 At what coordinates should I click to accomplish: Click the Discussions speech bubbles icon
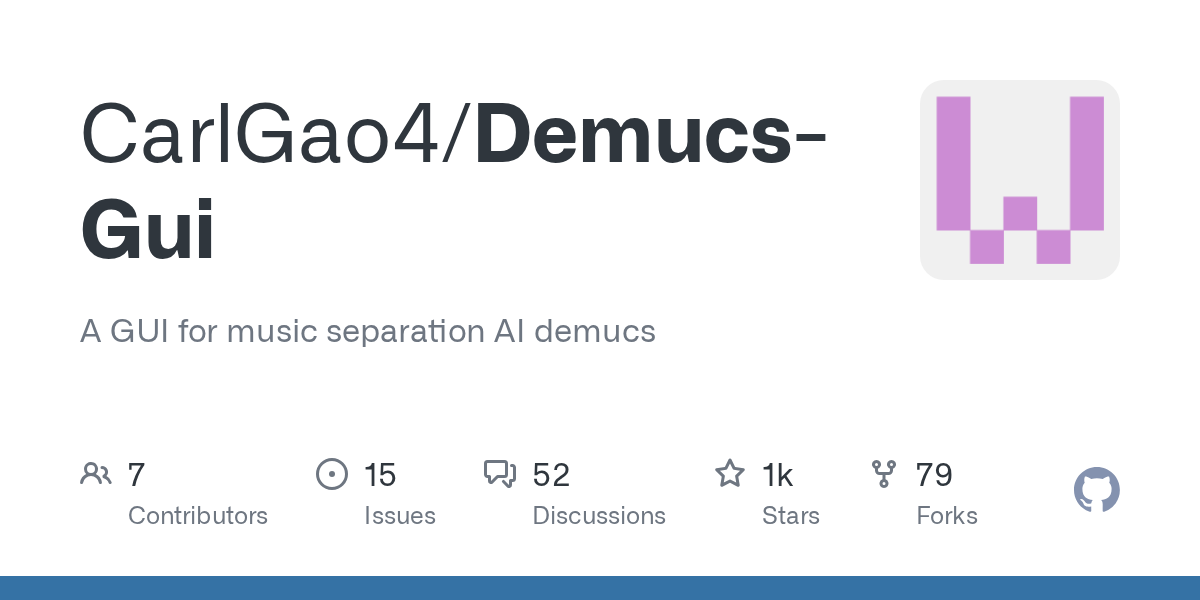(x=499, y=474)
